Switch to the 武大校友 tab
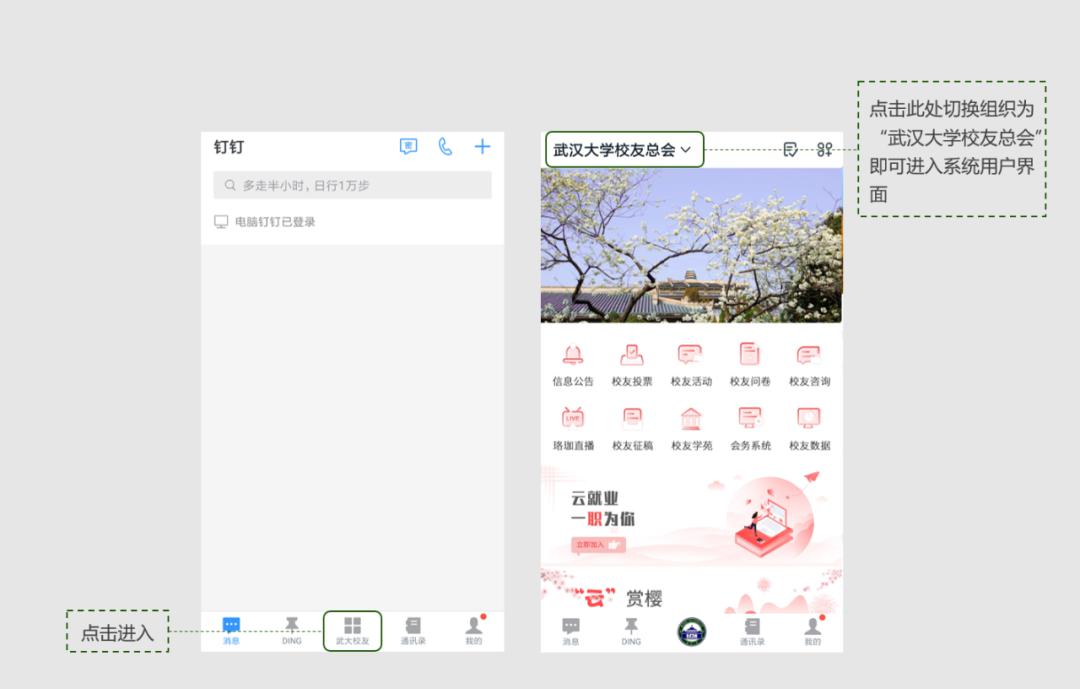The image size is (1080, 689). pos(353,630)
